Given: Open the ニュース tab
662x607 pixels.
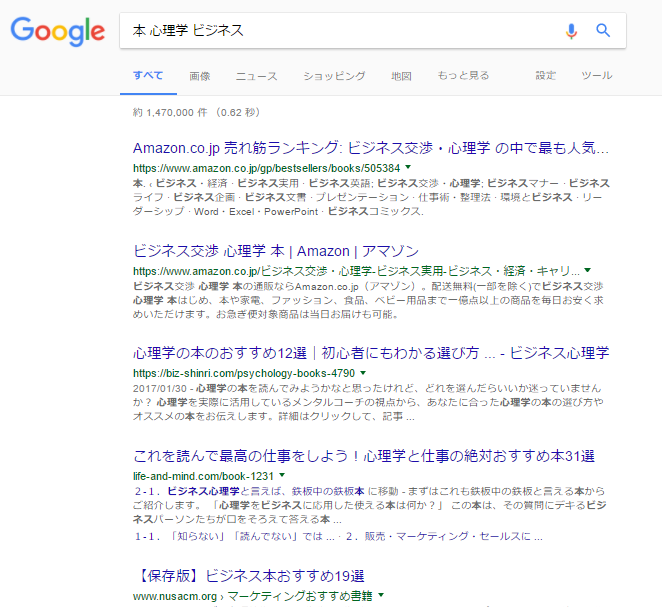Looking at the screenshot, I should click(x=256, y=76).
